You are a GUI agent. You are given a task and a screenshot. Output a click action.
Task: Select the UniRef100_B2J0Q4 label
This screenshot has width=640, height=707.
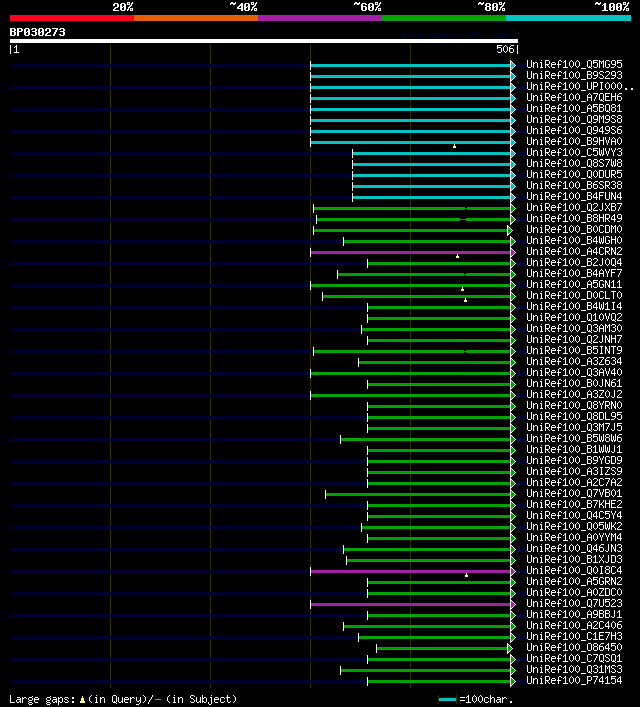tap(574, 262)
